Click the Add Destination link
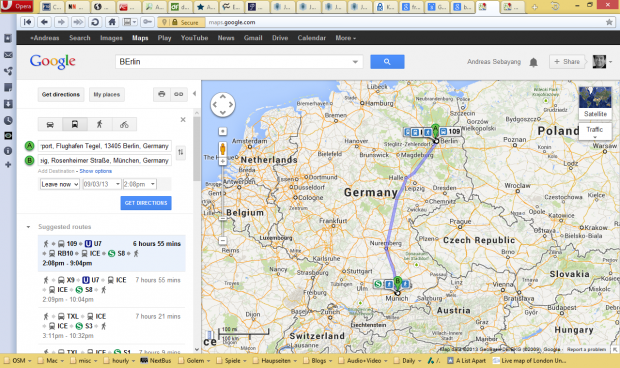 [56, 171]
